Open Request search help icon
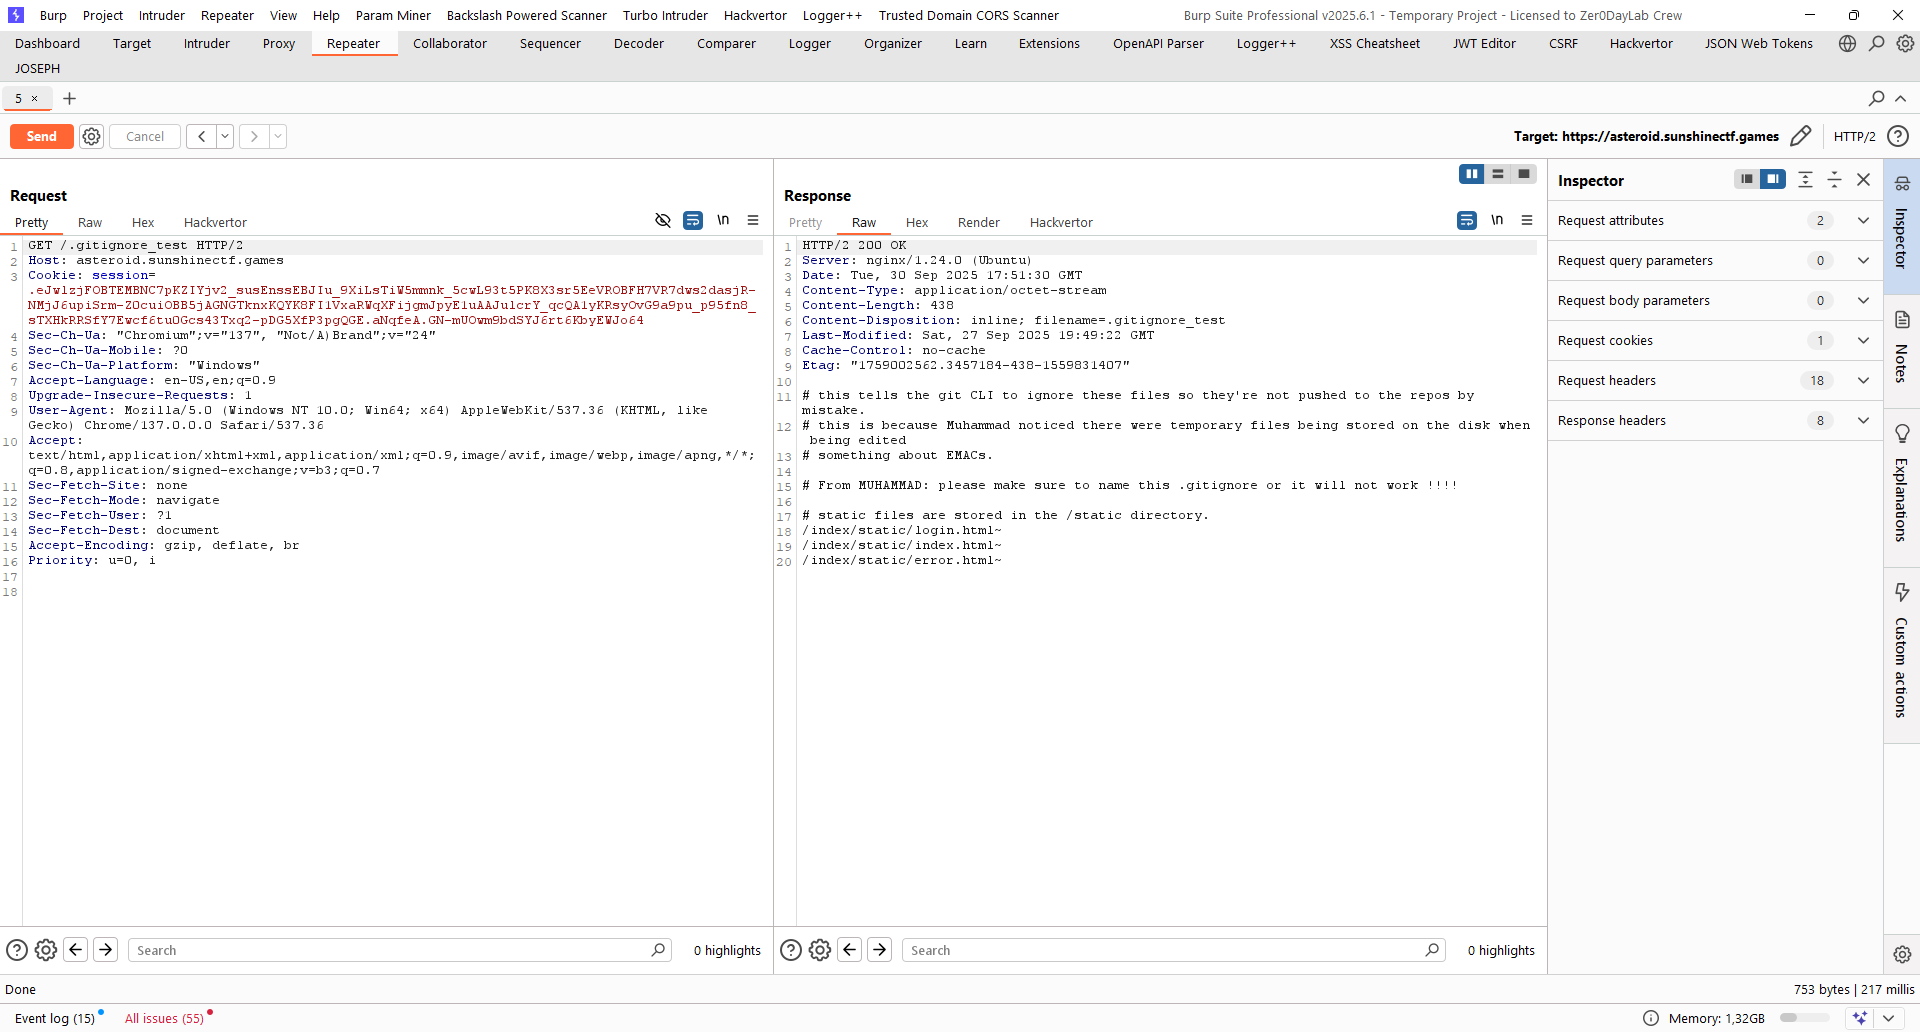 click(17, 950)
